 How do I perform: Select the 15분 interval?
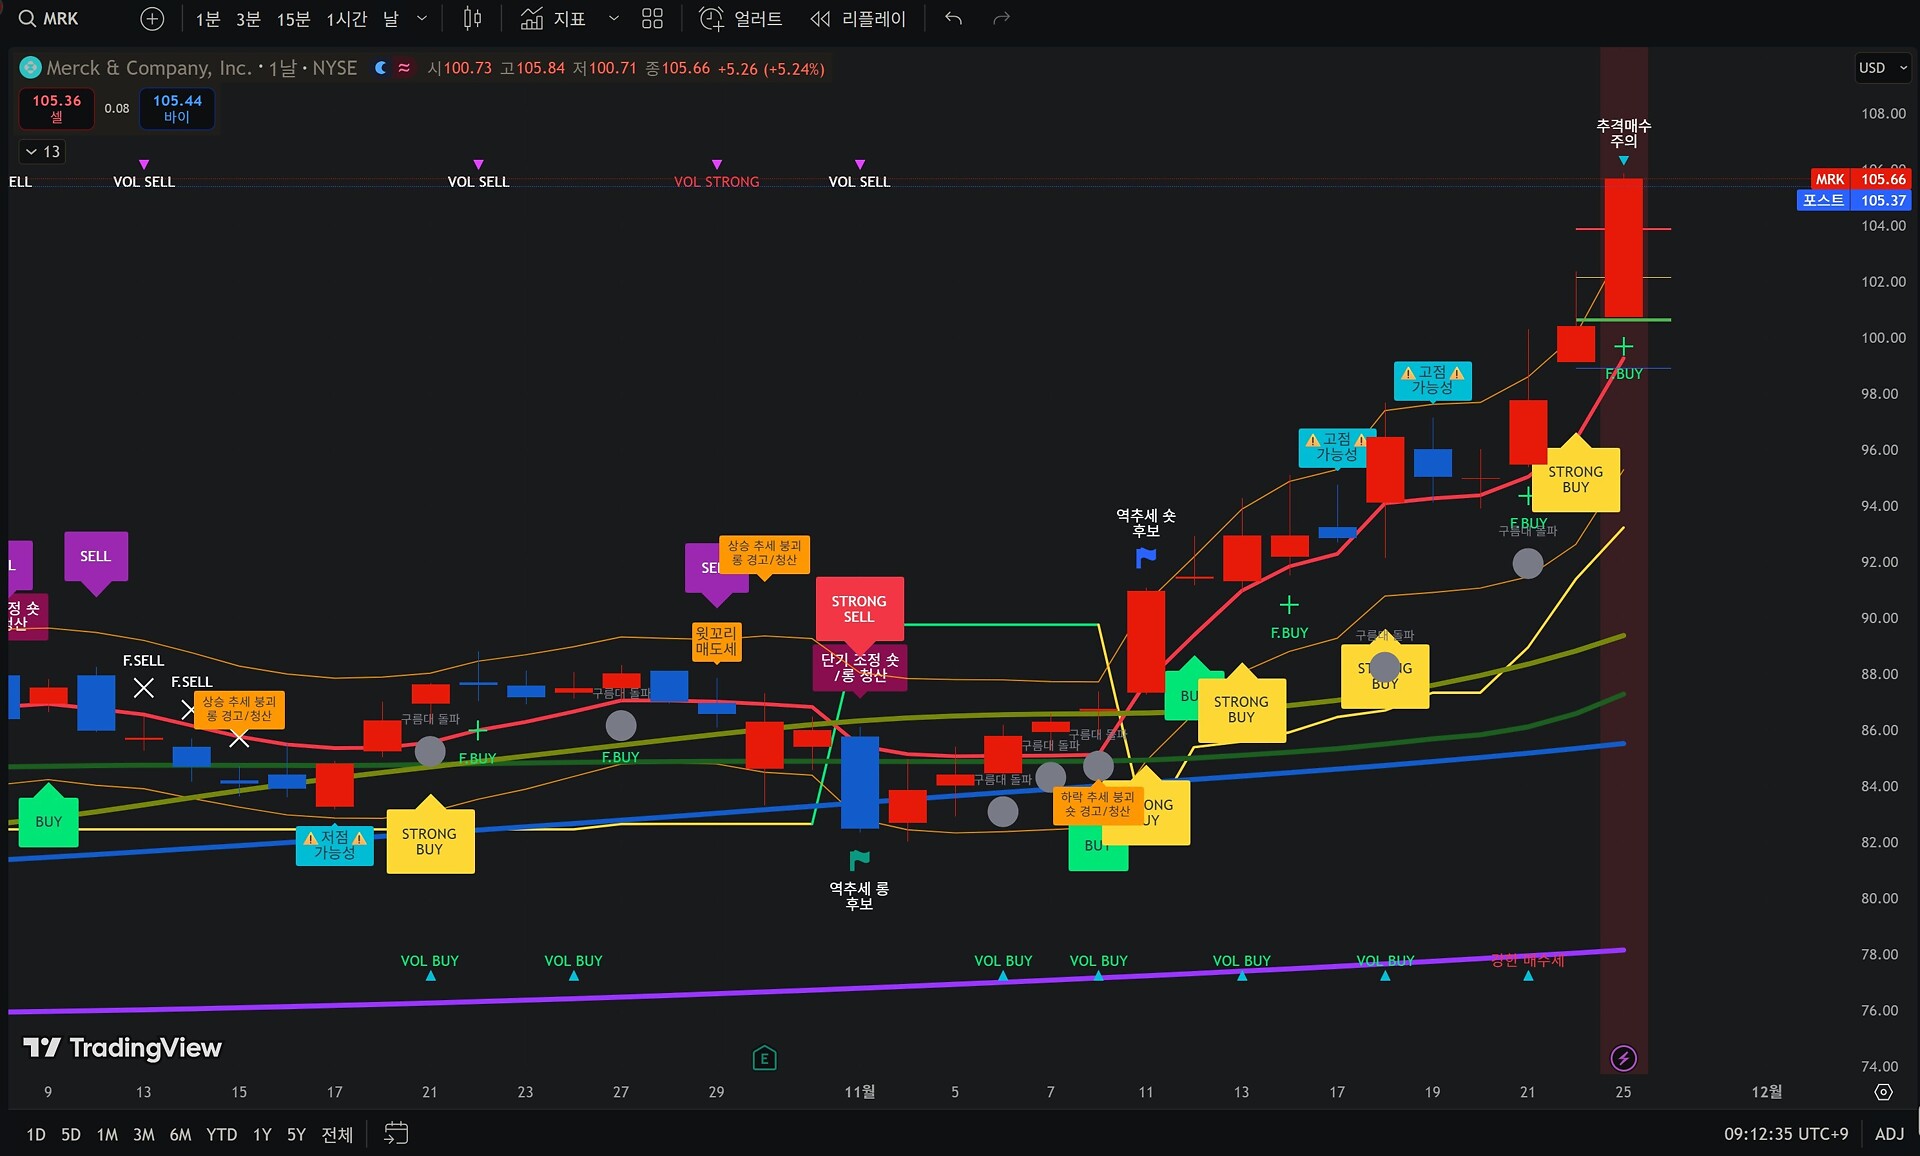[293, 19]
